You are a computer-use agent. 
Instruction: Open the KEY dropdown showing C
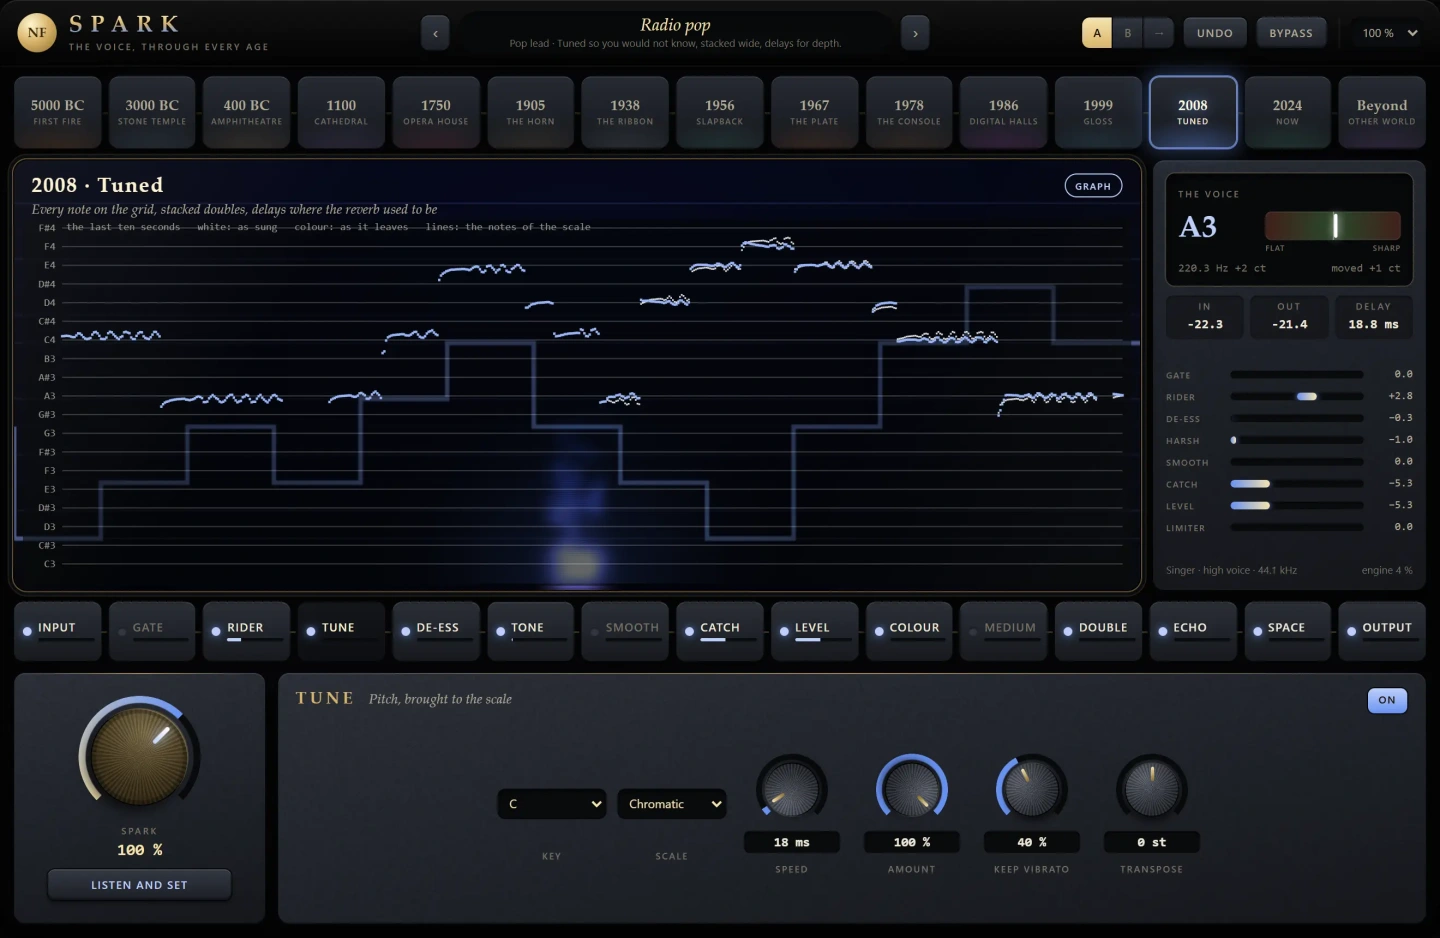pos(552,804)
